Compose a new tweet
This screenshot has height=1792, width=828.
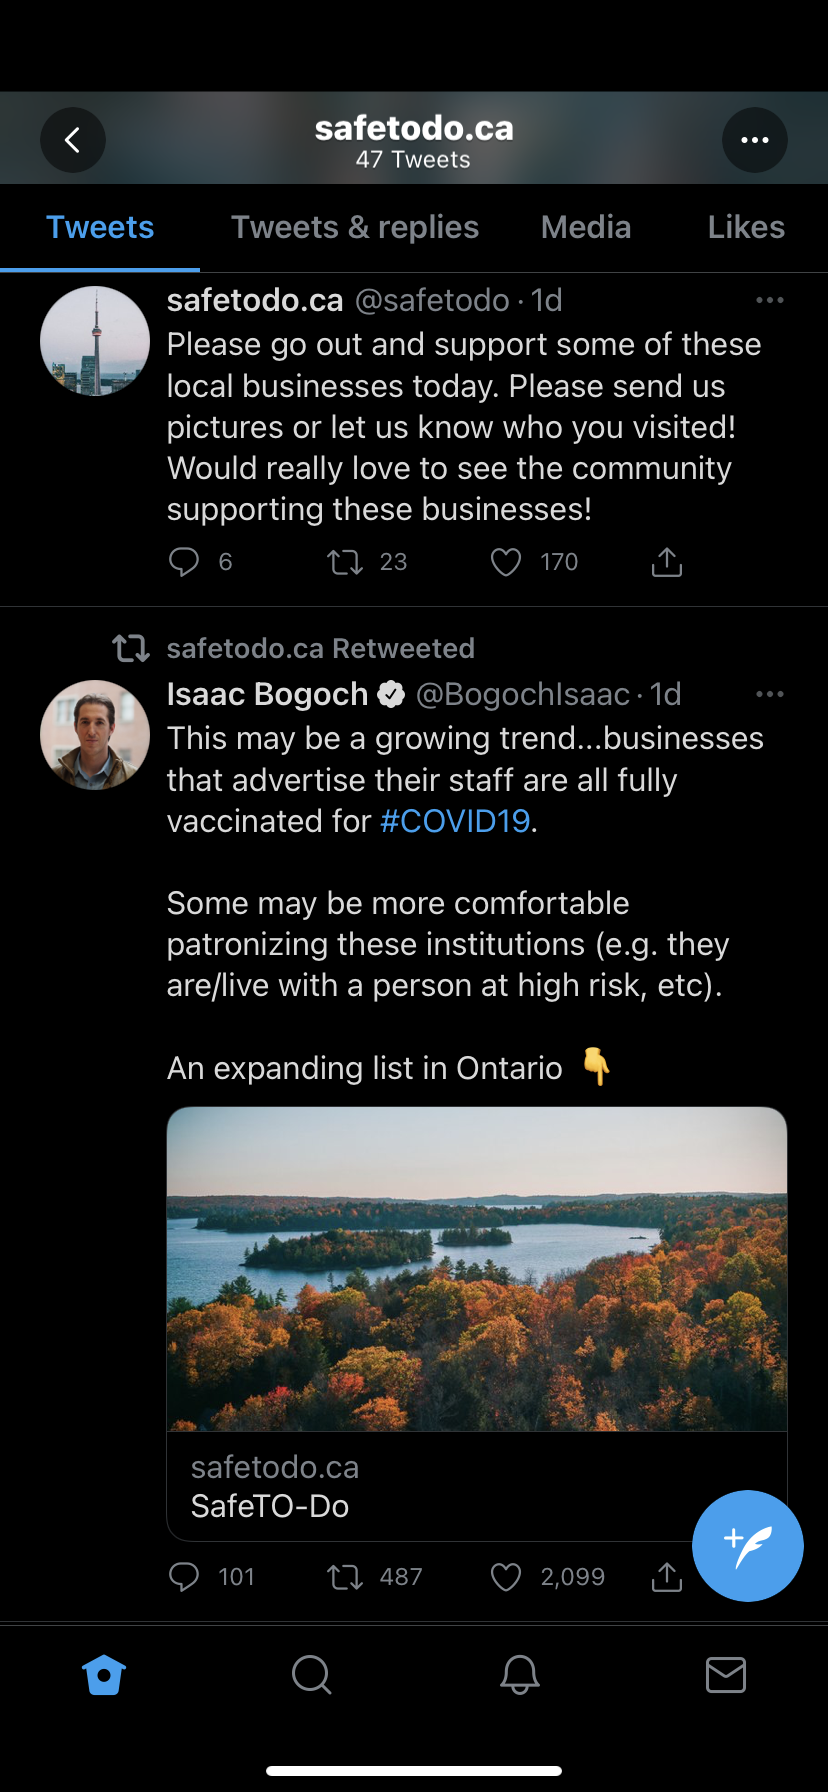tap(747, 1545)
